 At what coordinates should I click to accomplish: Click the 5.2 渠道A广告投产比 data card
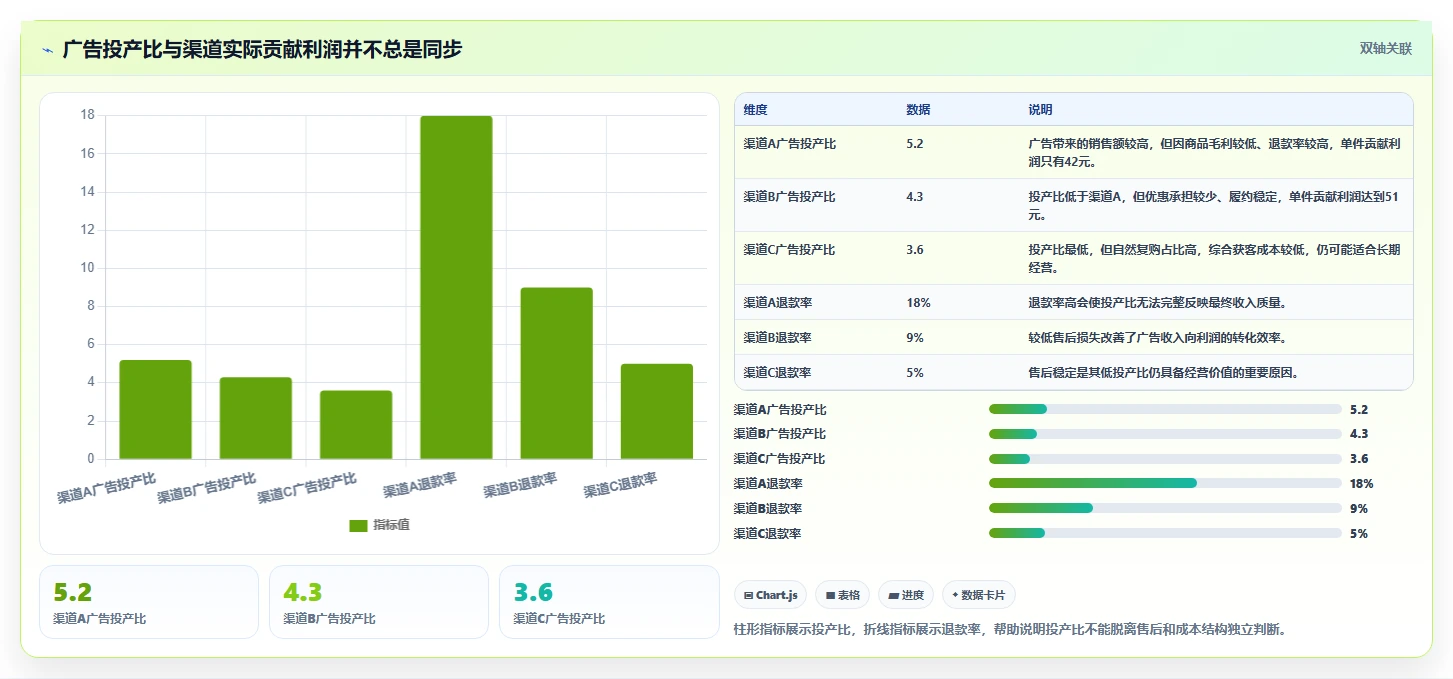click(149, 602)
